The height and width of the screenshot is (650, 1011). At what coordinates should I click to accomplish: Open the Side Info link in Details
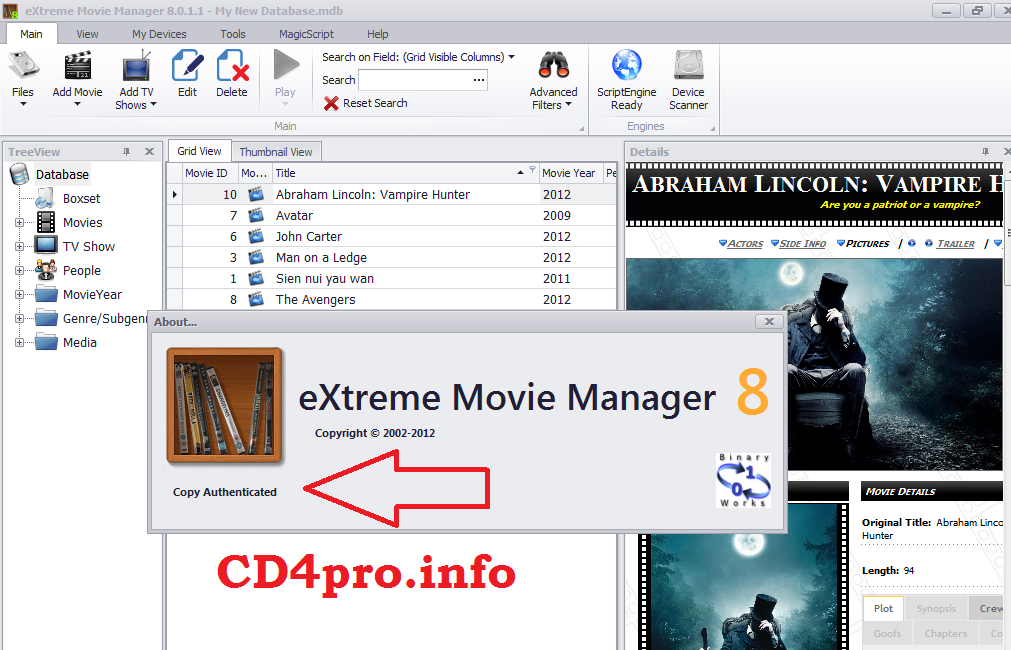coord(802,243)
